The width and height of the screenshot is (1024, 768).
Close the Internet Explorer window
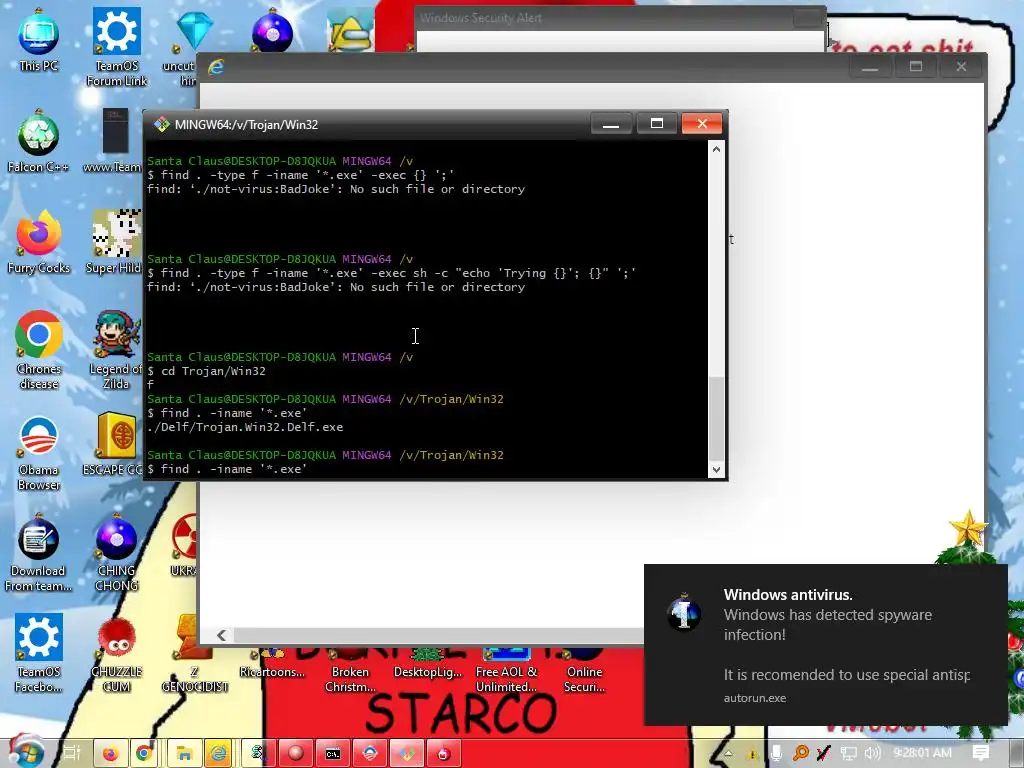961,67
